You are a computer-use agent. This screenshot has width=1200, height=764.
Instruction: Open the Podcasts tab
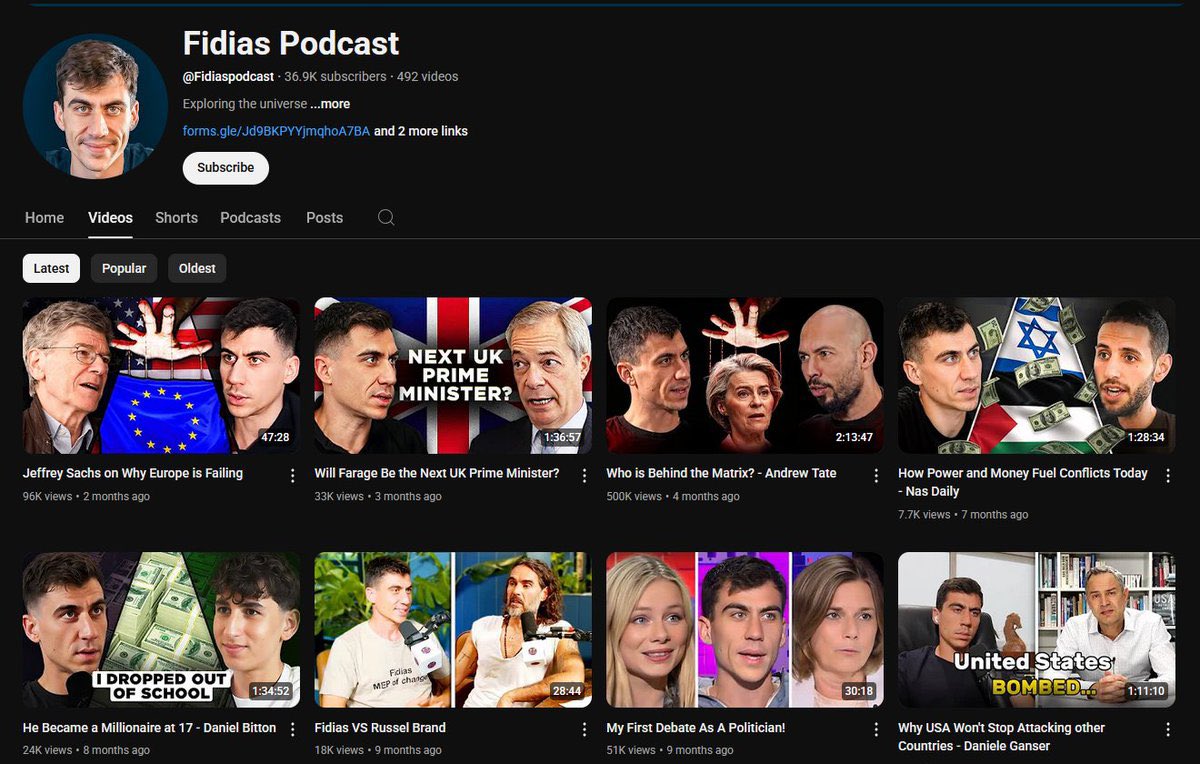pos(250,217)
